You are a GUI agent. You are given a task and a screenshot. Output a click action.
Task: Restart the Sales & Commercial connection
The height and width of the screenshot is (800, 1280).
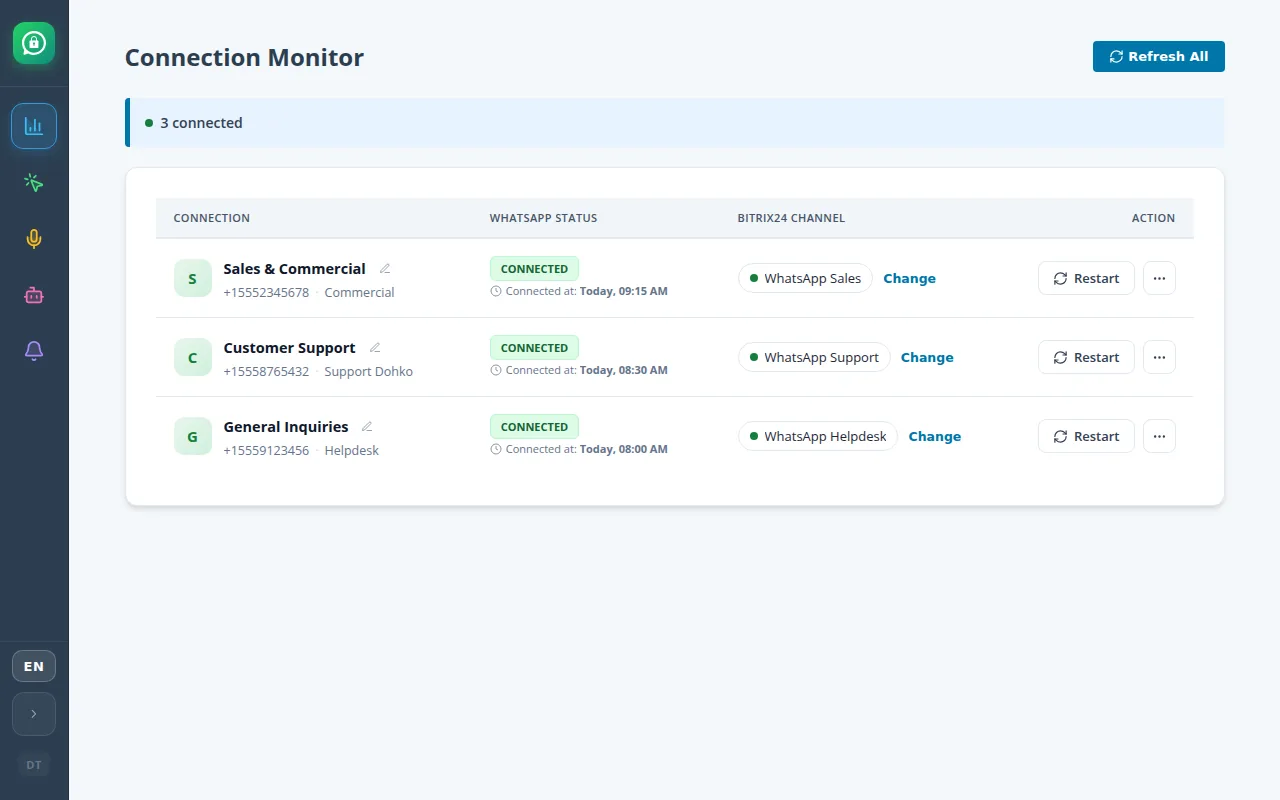coord(1086,278)
